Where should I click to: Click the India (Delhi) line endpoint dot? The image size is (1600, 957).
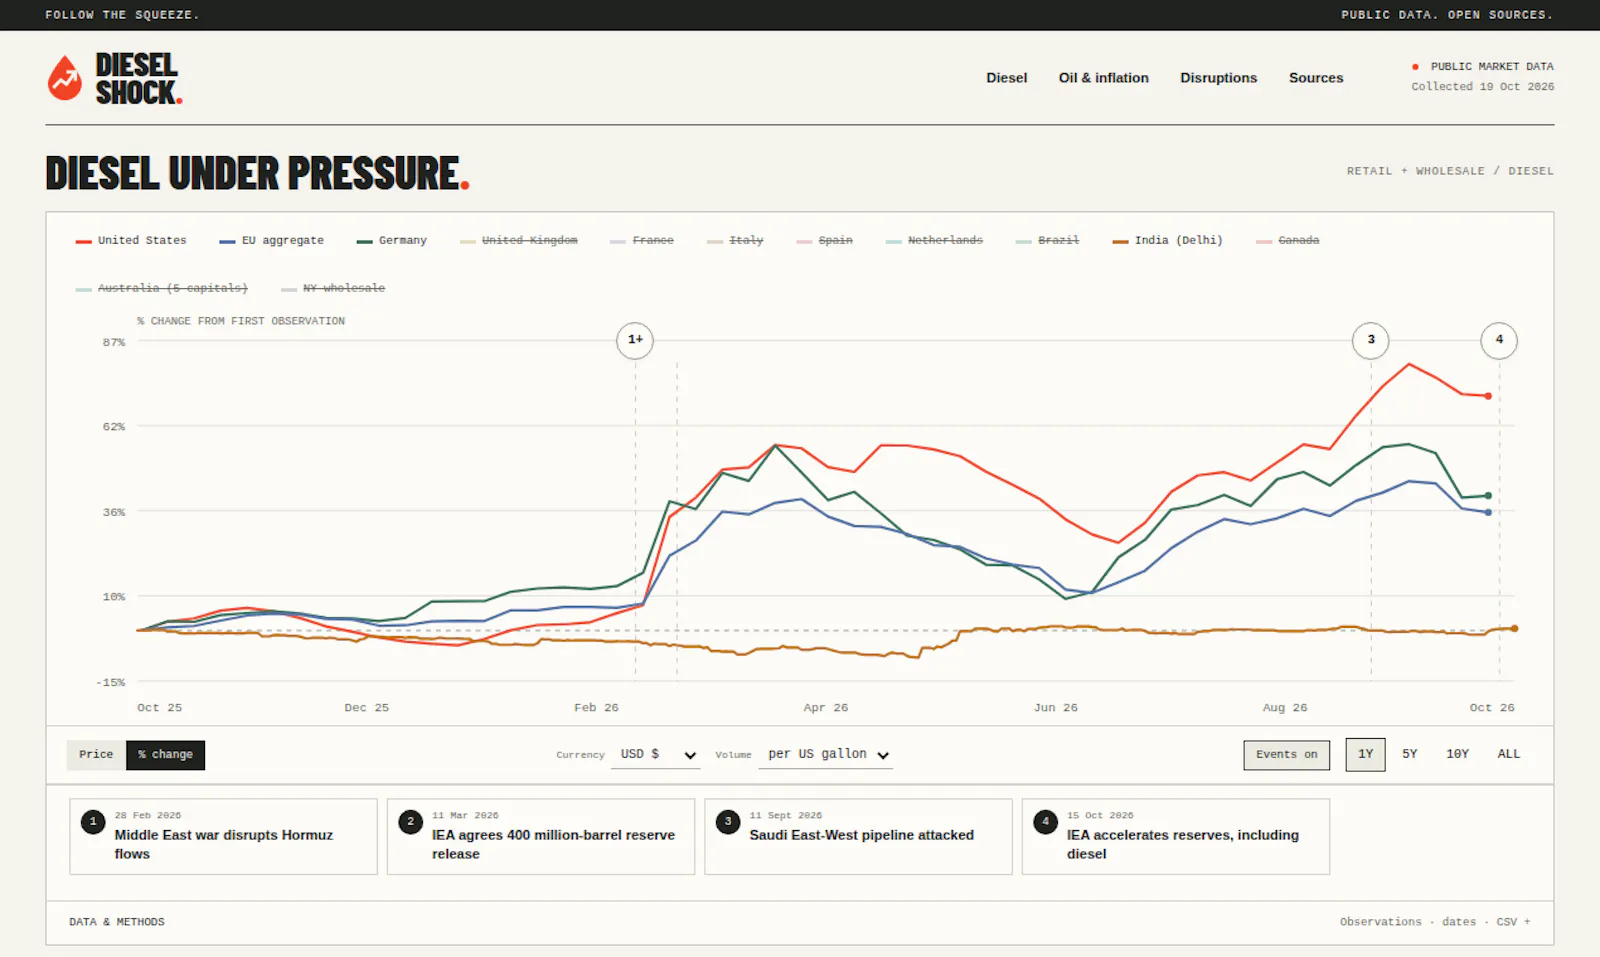click(1514, 628)
